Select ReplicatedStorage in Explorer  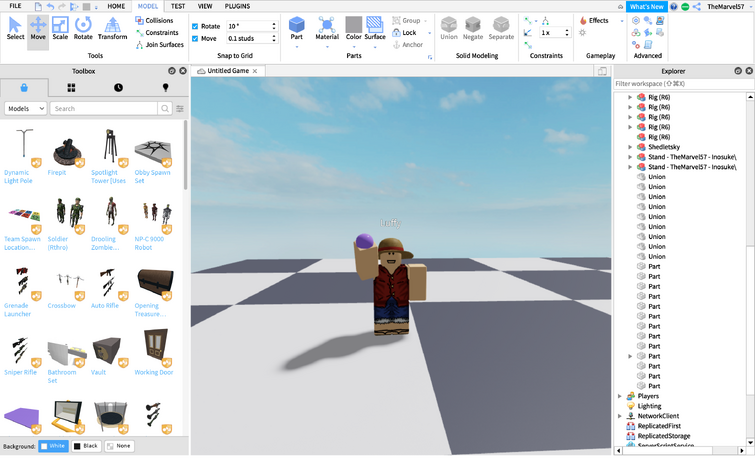(664, 436)
